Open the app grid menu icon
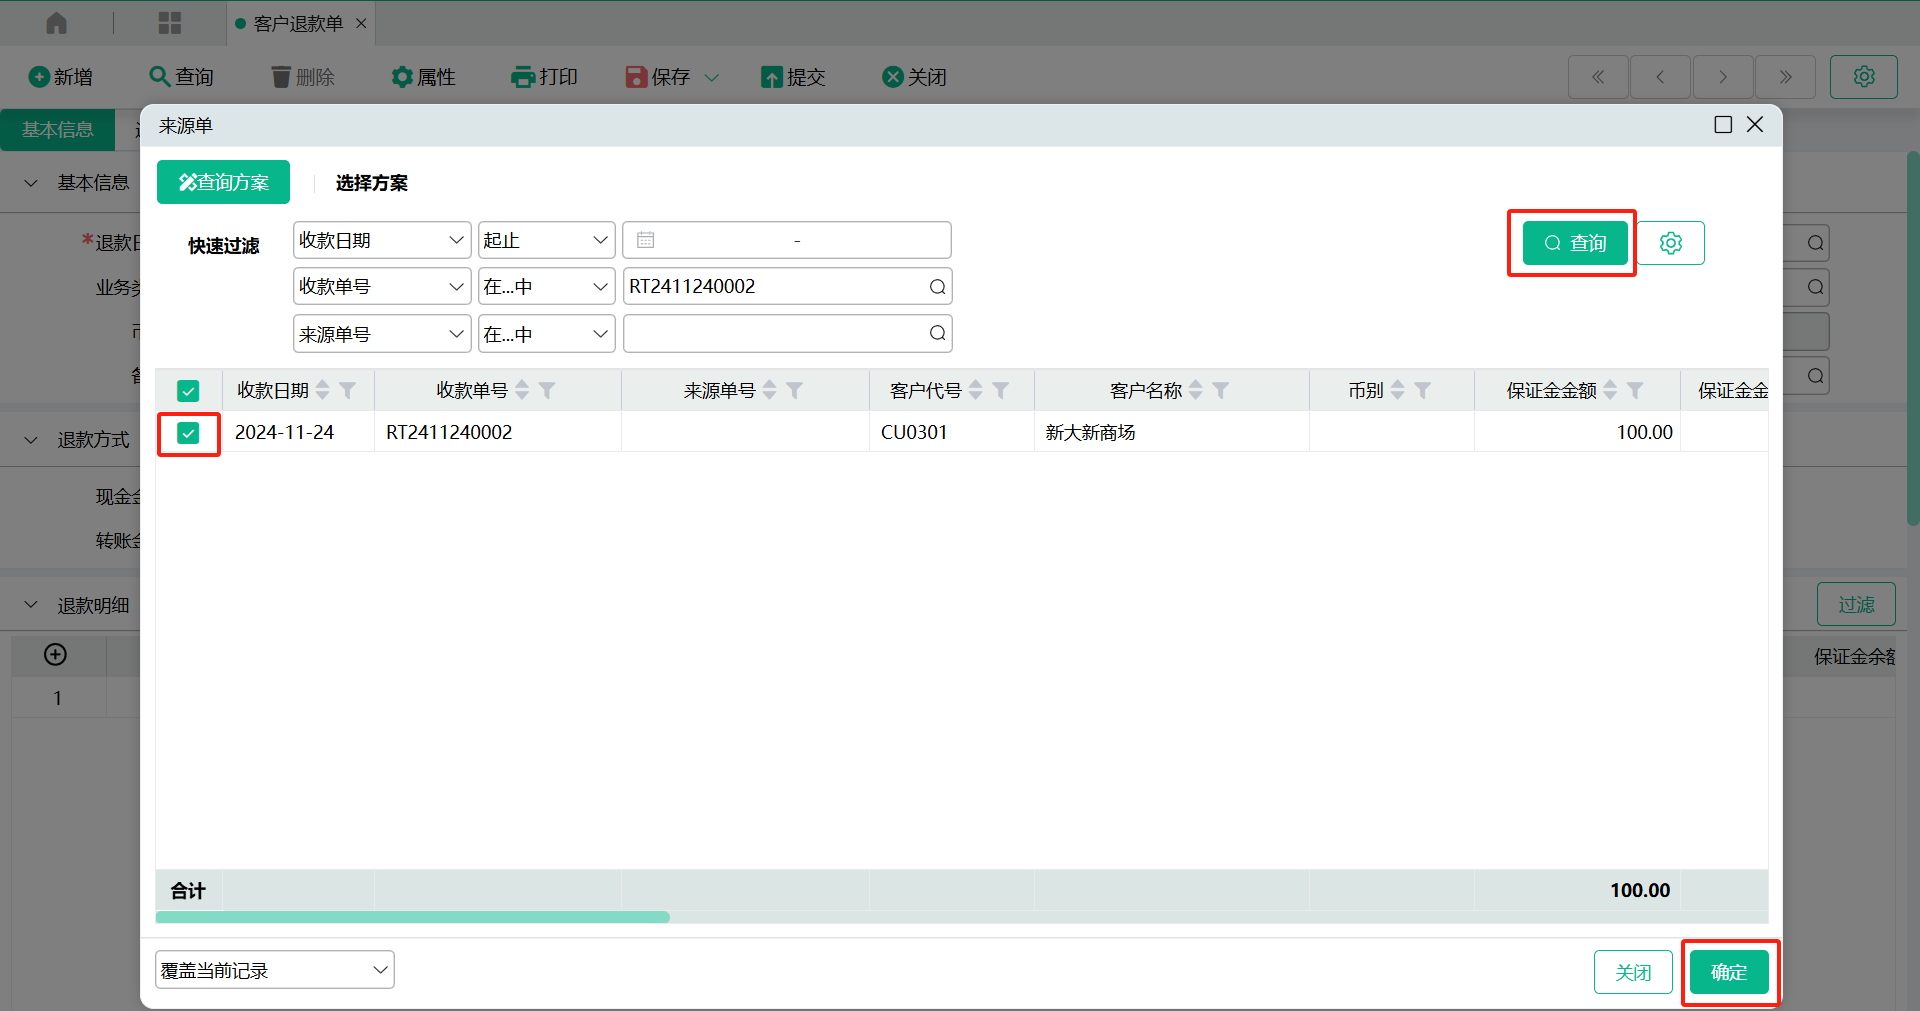Viewport: 1920px width, 1011px height. click(x=170, y=23)
